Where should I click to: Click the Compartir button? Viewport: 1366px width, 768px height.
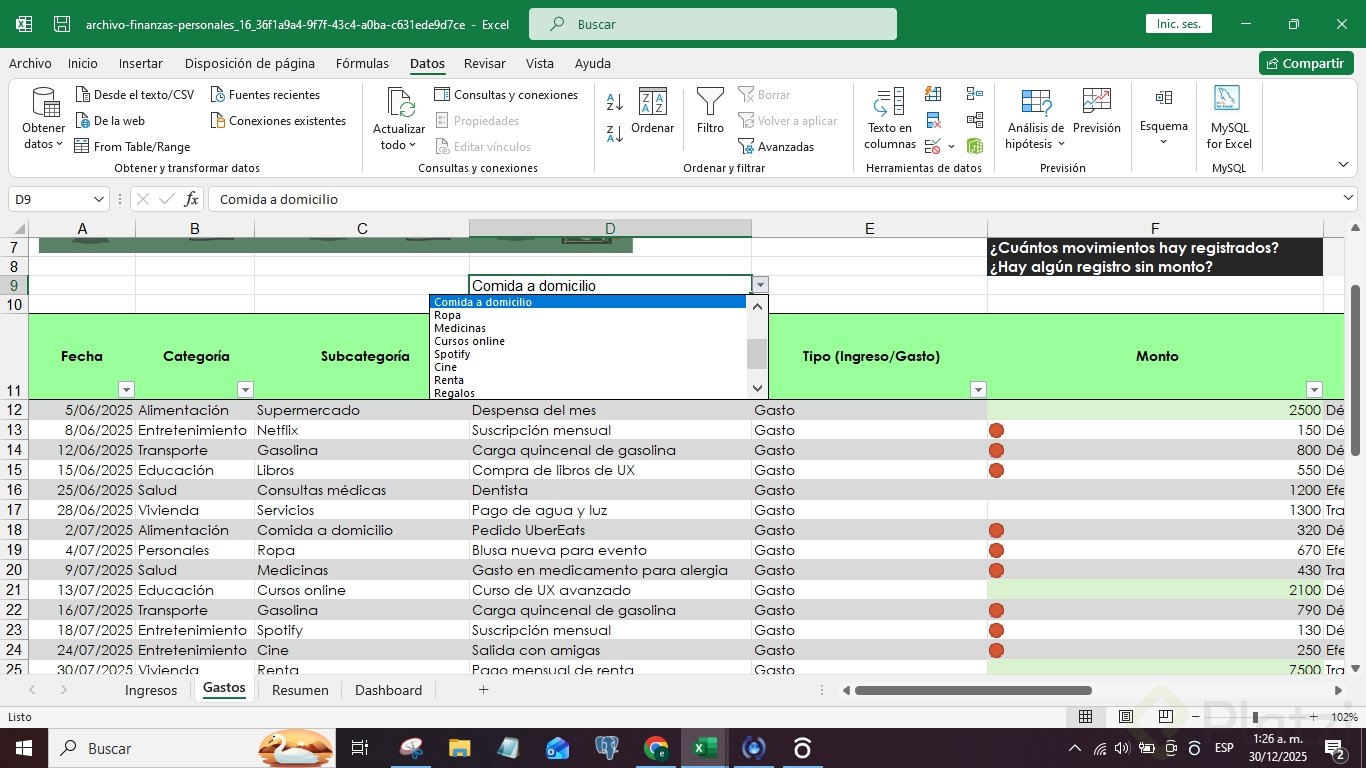[x=1305, y=63]
